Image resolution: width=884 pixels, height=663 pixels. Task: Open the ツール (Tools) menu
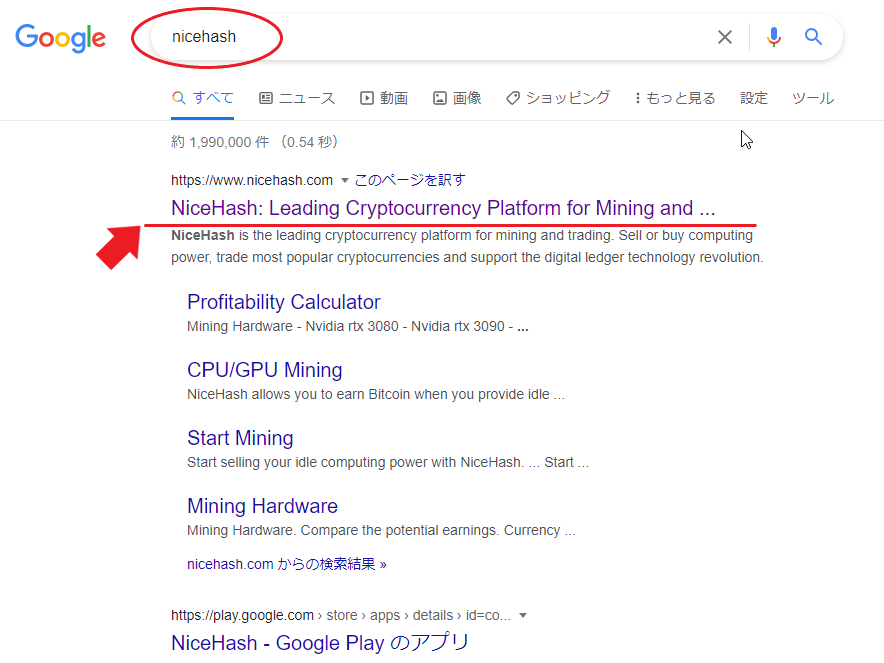pyautogui.click(x=812, y=97)
